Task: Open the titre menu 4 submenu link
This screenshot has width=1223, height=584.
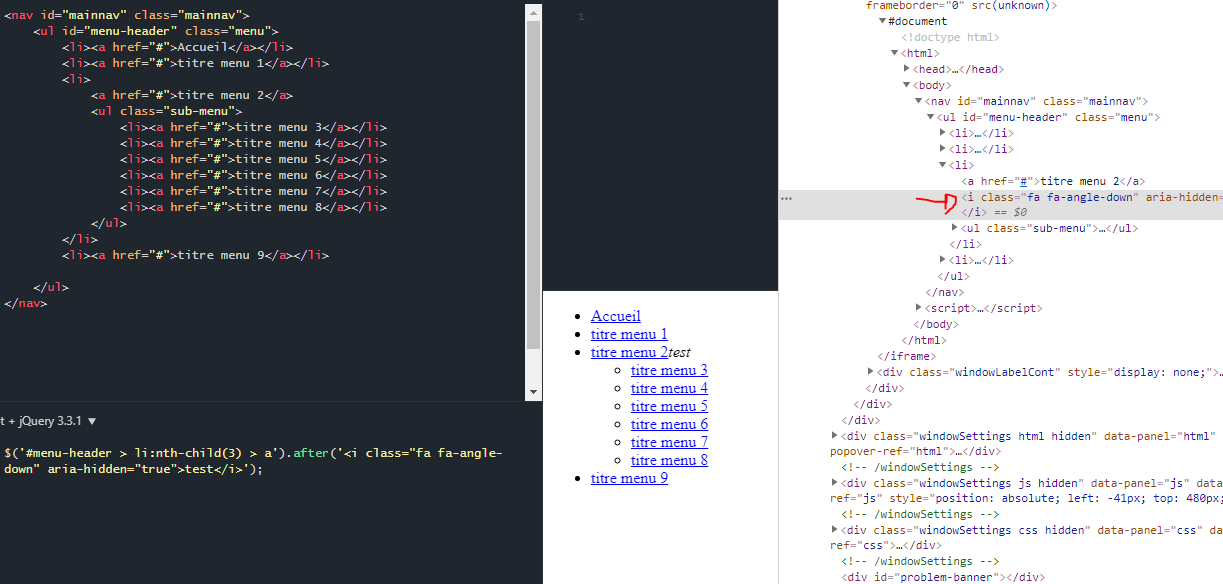Action: coord(669,388)
